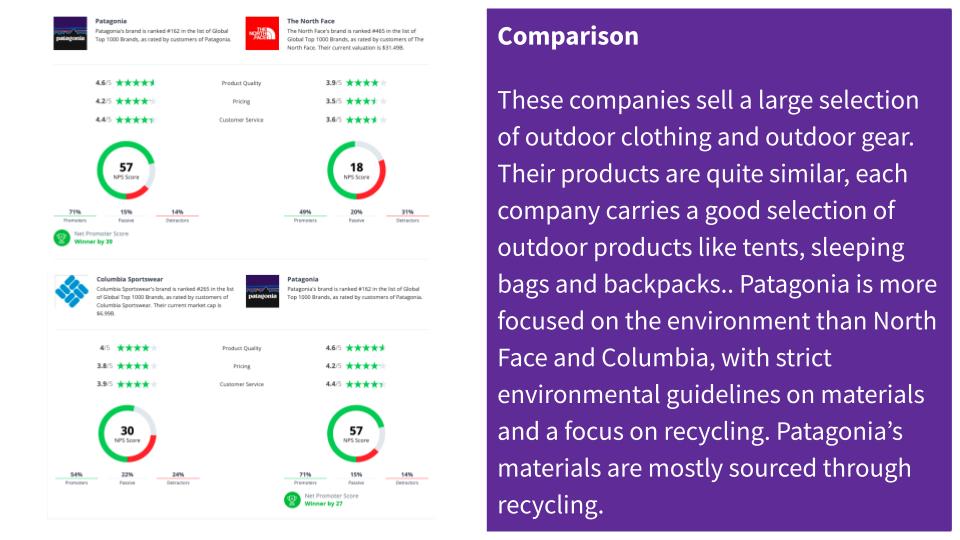Click The North Face 3.9/5 star rating
Image resolution: width=960 pixels, height=540 pixels.
(x=365, y=83)
